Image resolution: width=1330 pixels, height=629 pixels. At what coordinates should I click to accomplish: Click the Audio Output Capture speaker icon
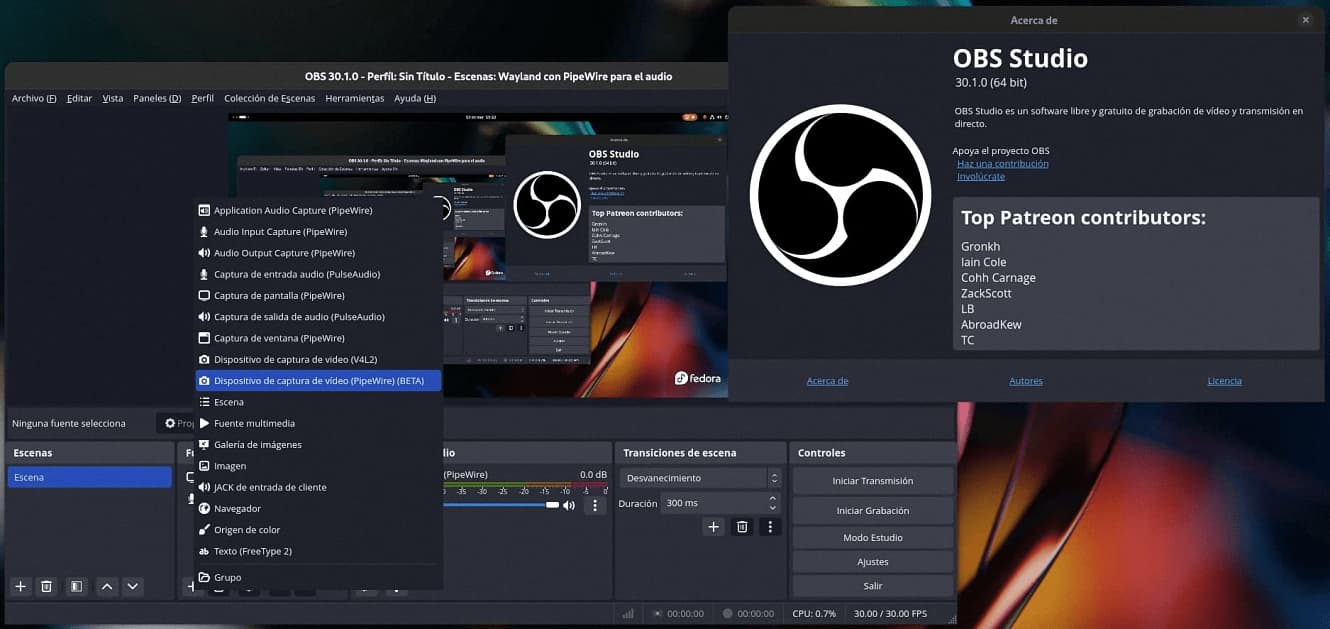pos(204,253)
